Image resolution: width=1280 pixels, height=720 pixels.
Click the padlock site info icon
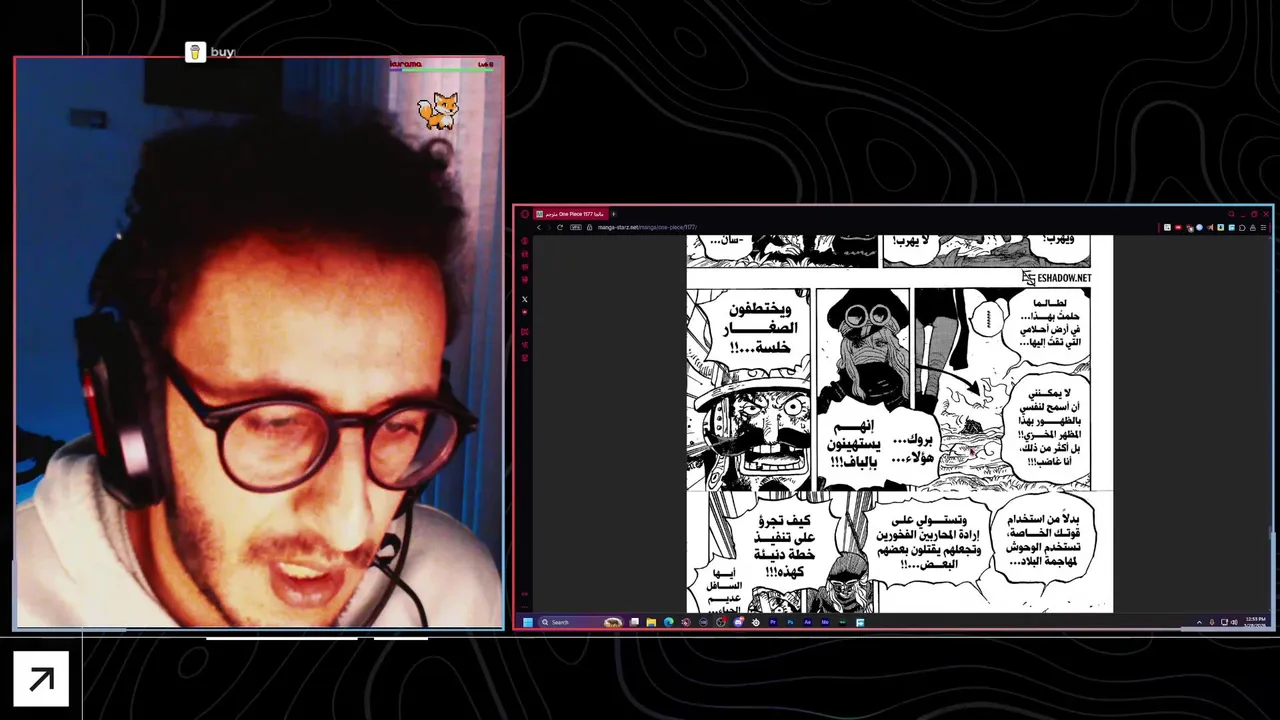[589, 227]
